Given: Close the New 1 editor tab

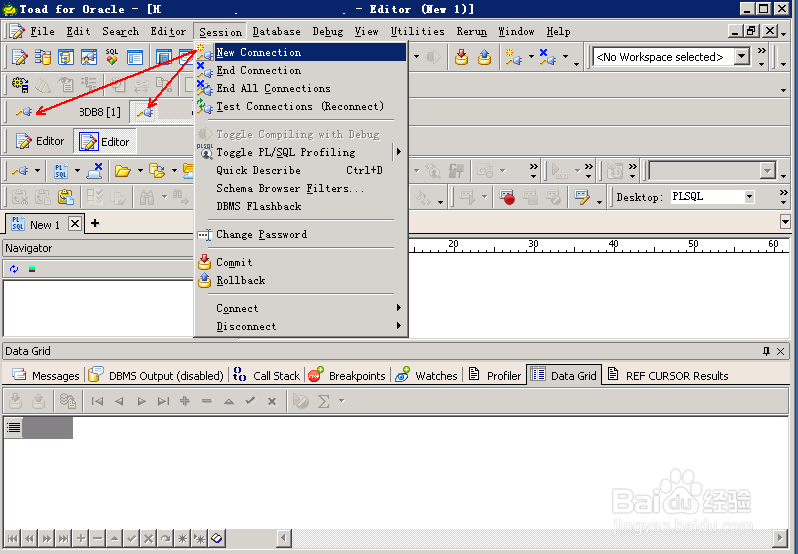Looking at the screenshot, I should [x=75, y=223].
